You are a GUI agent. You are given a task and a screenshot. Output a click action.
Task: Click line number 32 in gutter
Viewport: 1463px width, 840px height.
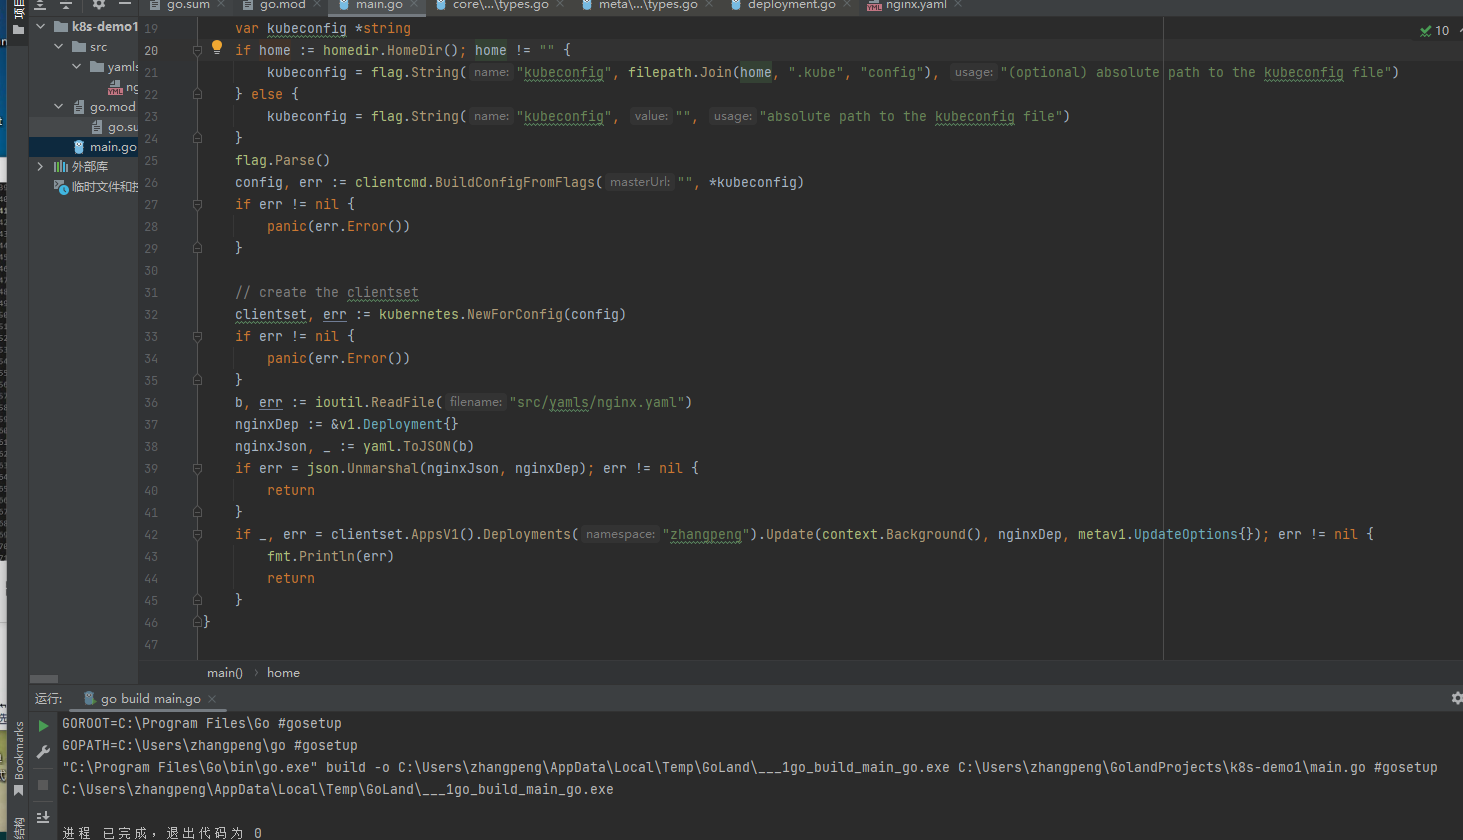(x=151, y=314)
